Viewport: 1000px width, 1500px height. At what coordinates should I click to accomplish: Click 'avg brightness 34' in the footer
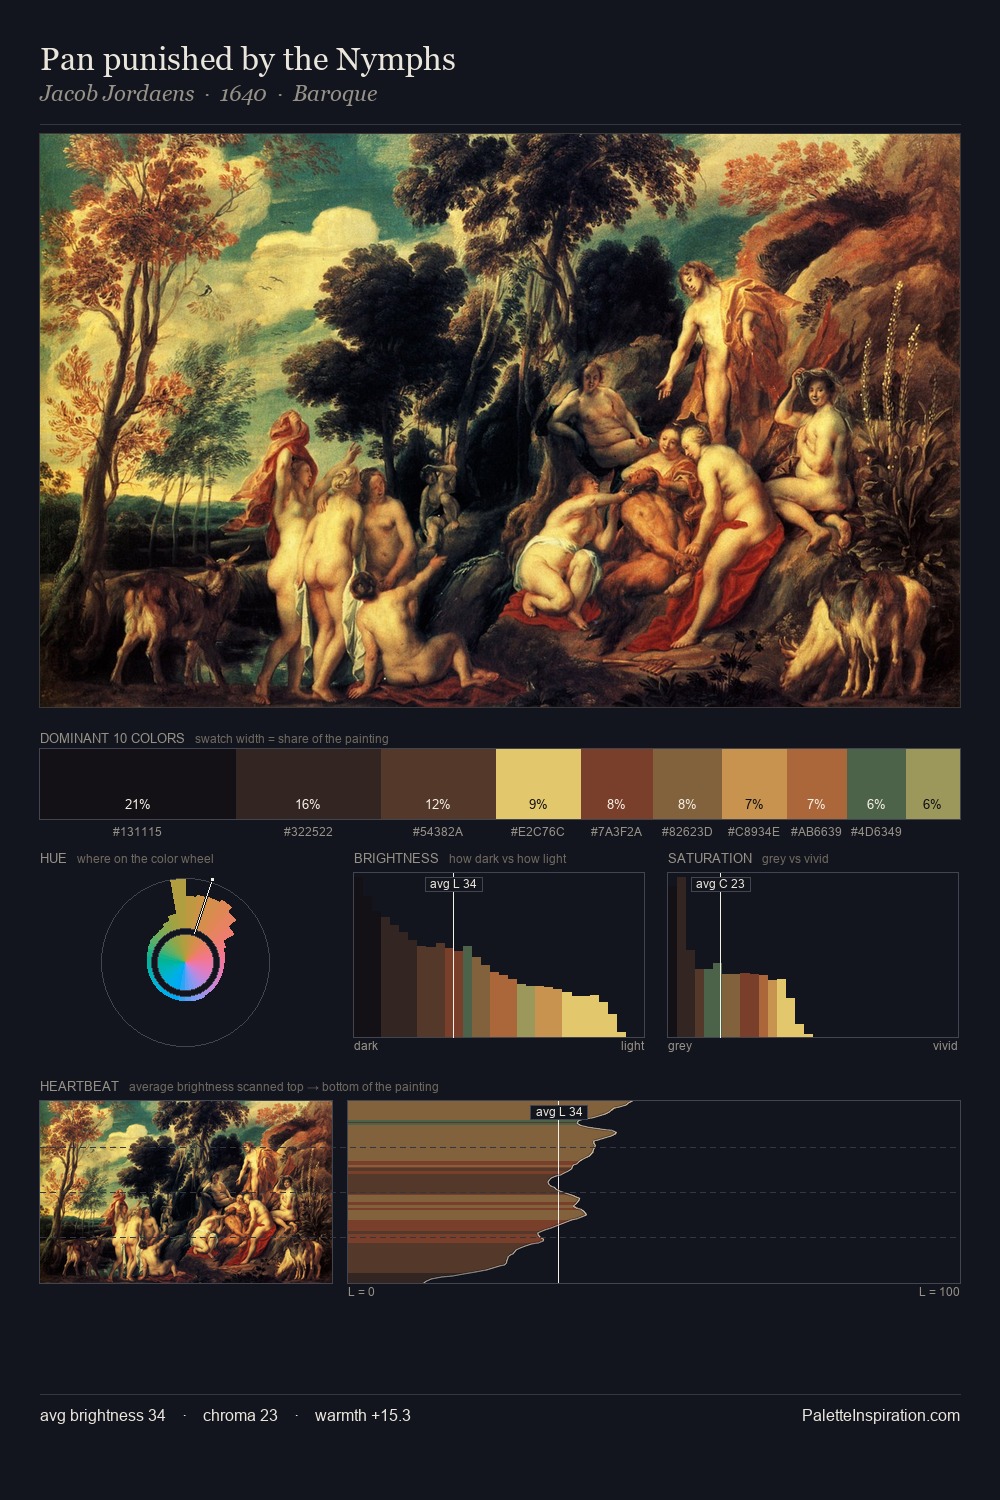(103, 1416)
